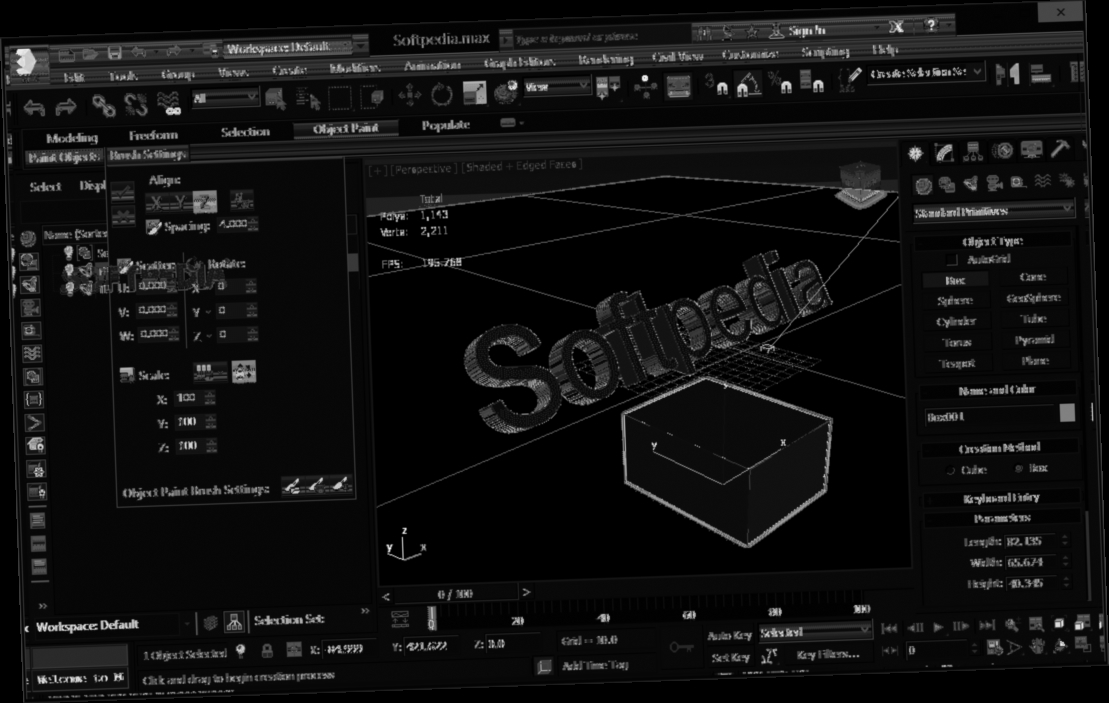Click the Save File floppy icon
Viewport: 1109px width, 703px height.
115,52
